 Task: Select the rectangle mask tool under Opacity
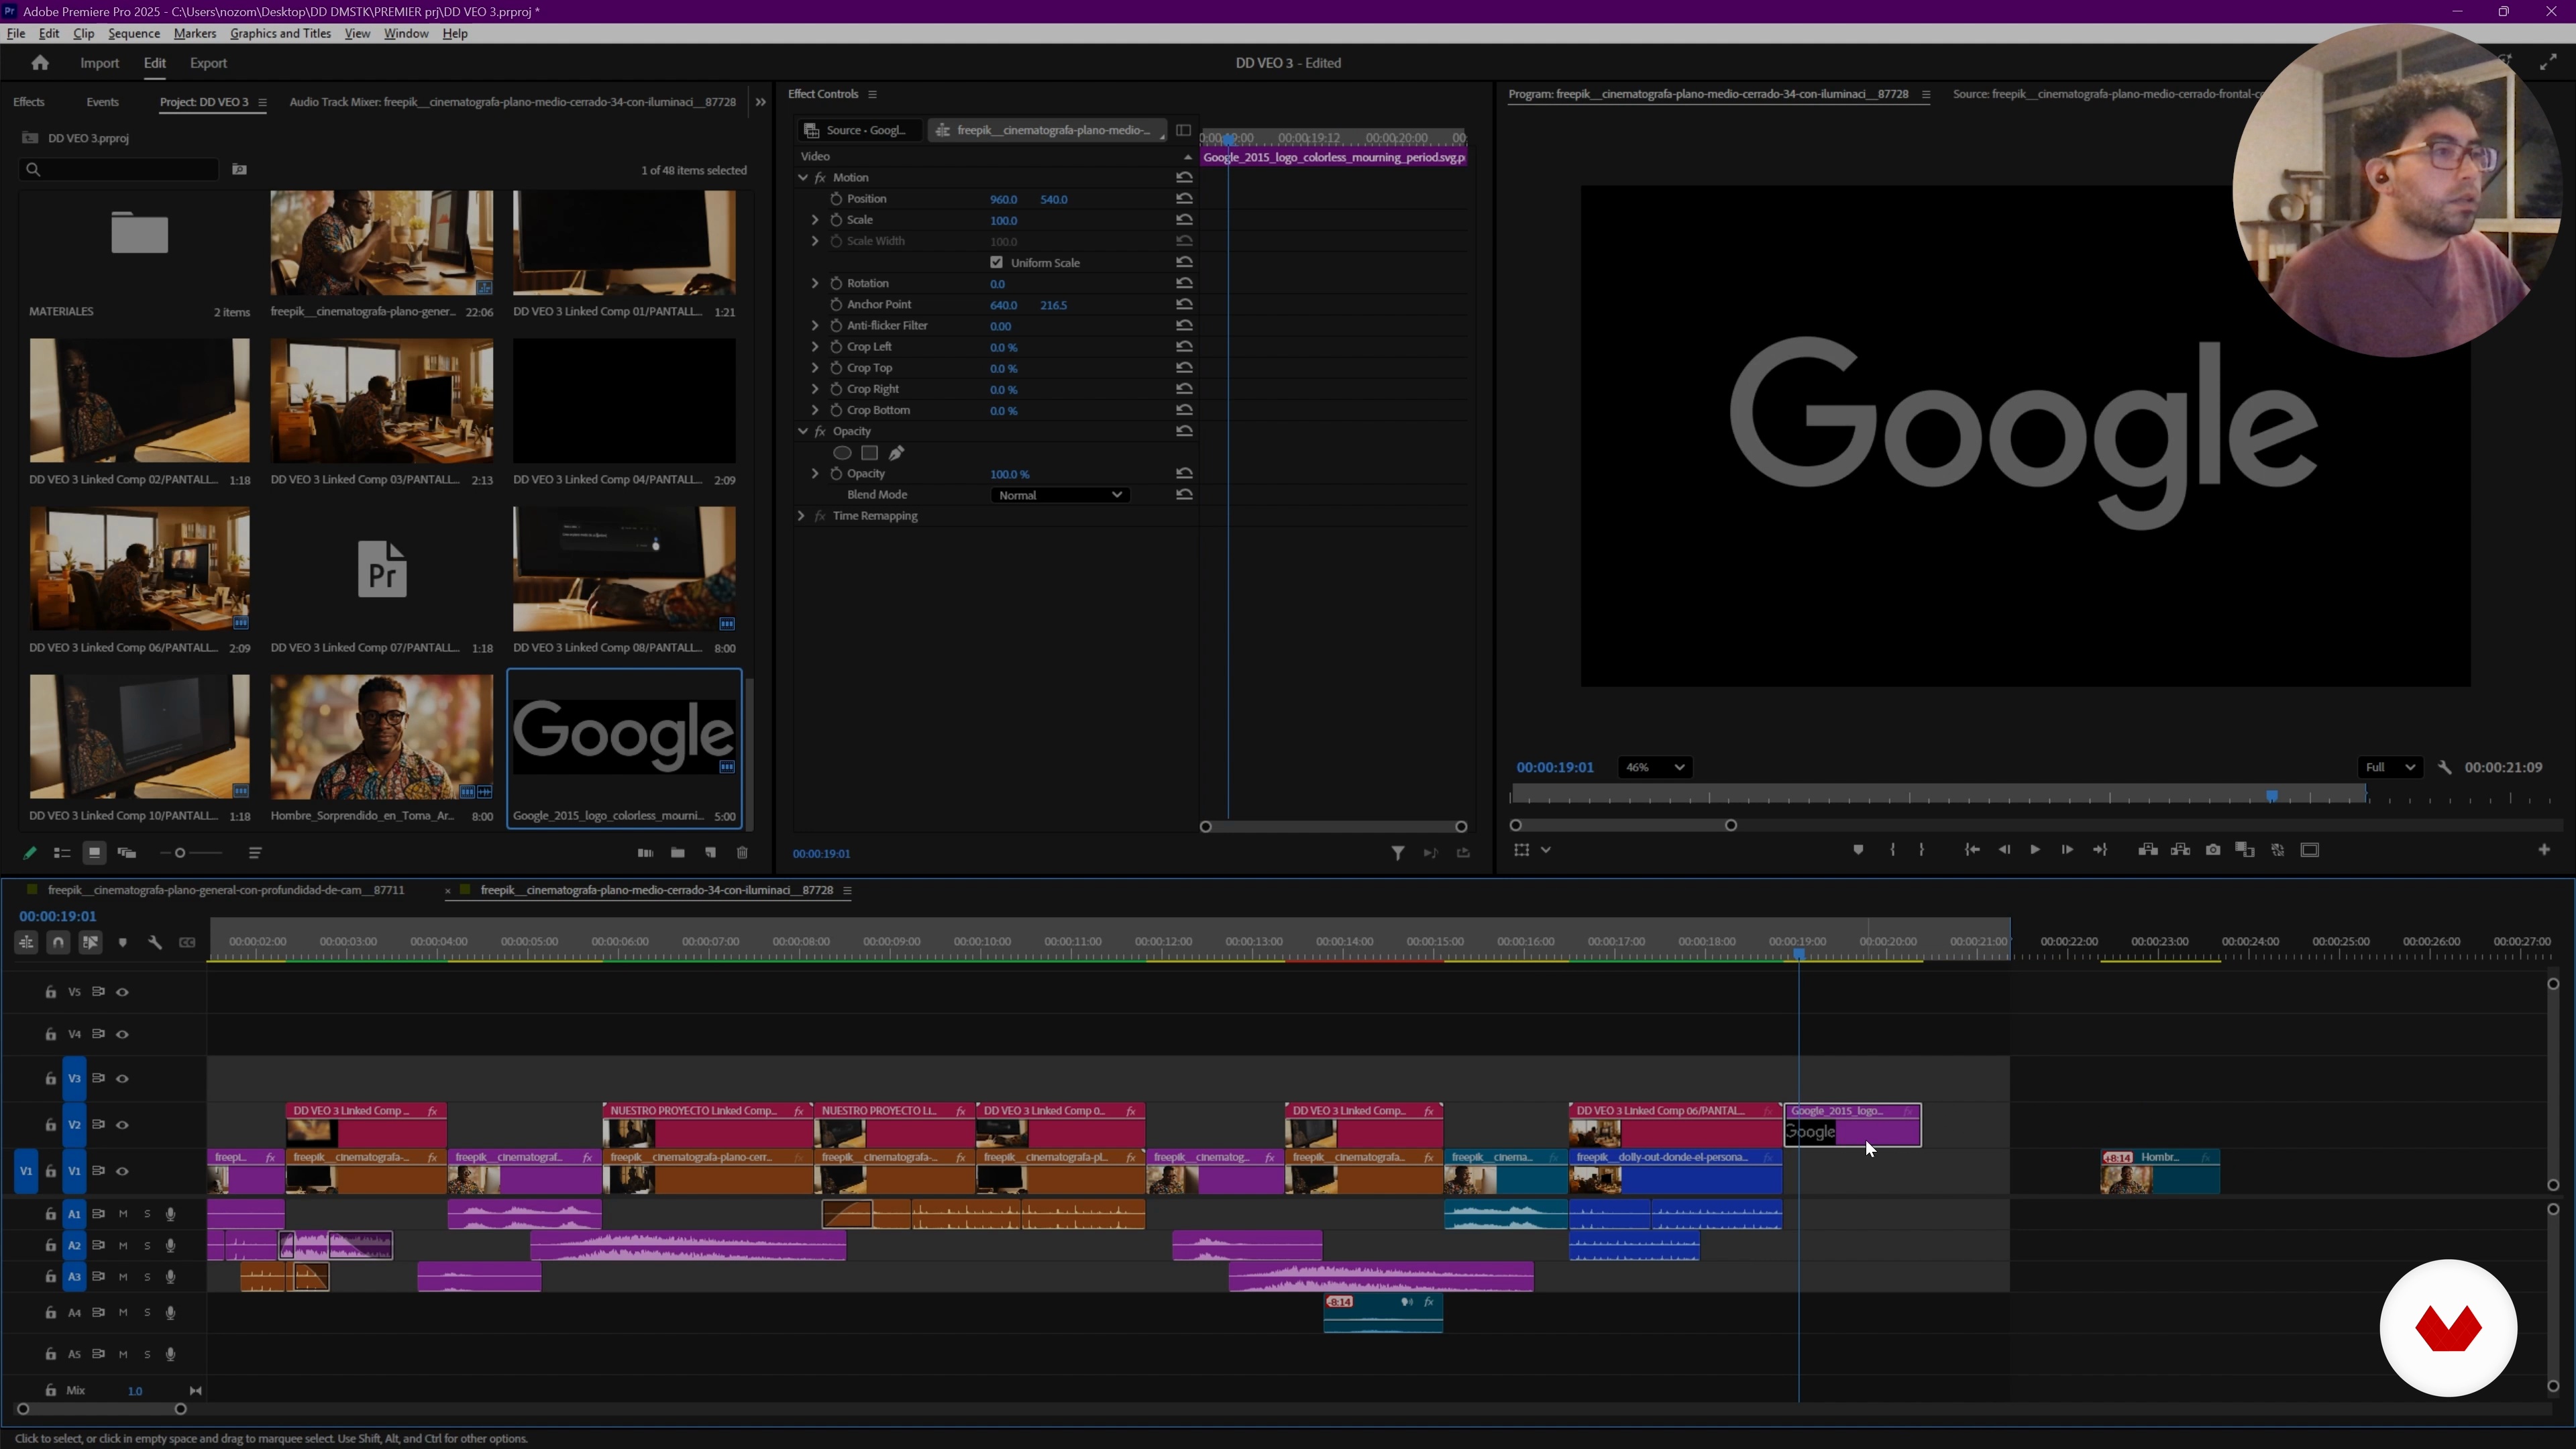(870, 453)
